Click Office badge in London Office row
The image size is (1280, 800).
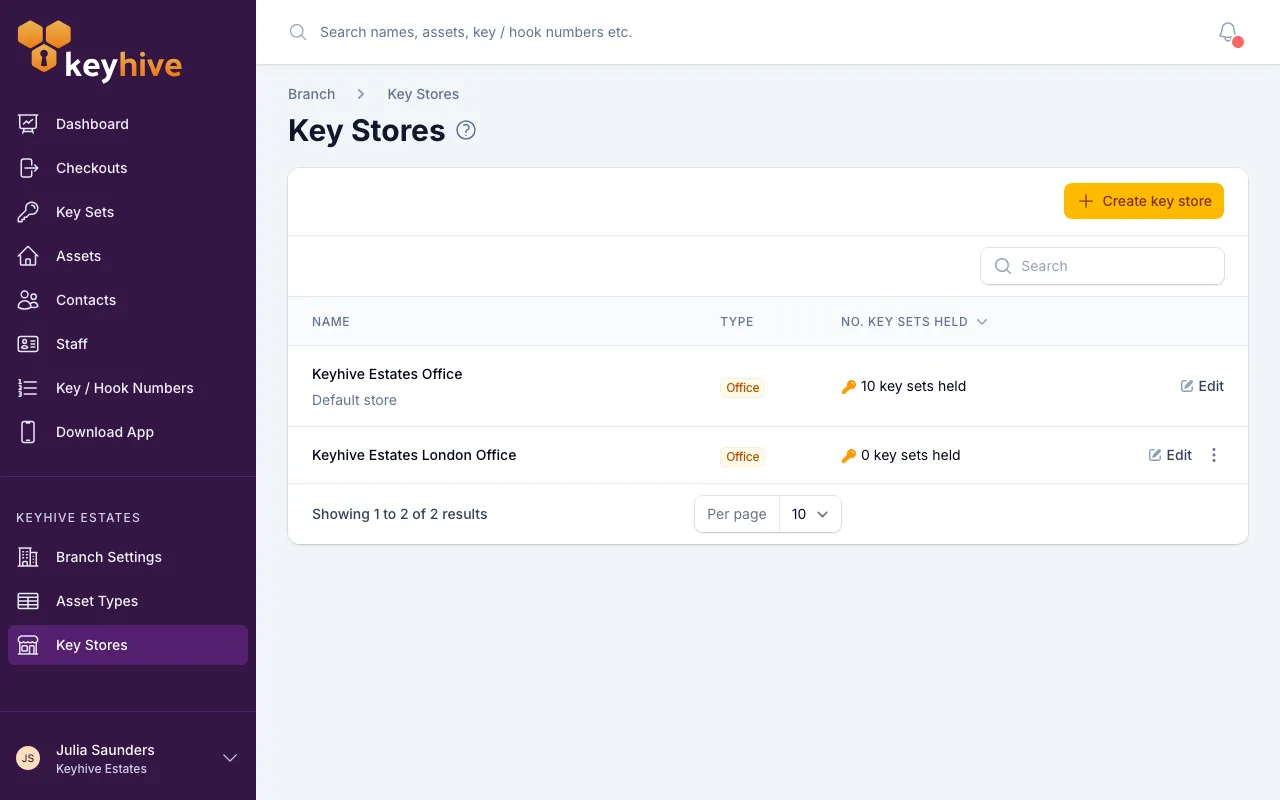tap(742, 457)
